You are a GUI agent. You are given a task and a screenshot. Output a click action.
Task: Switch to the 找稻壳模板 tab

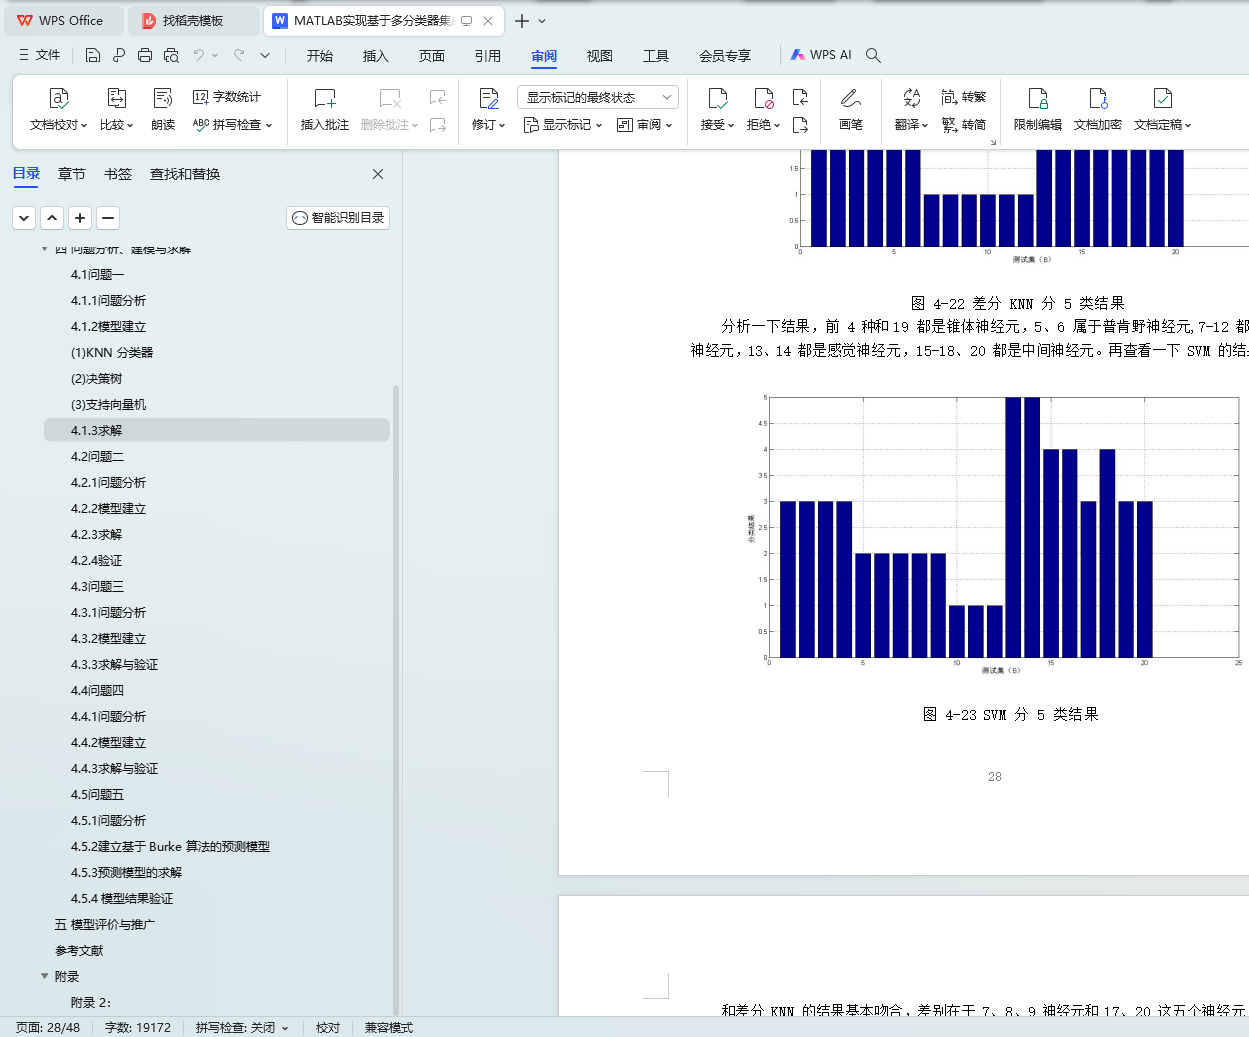click(194, 20)
